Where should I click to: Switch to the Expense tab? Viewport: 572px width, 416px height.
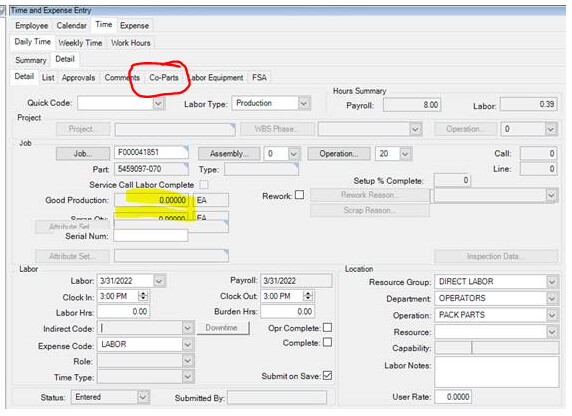pyautogui.click(x=134, y=26)
